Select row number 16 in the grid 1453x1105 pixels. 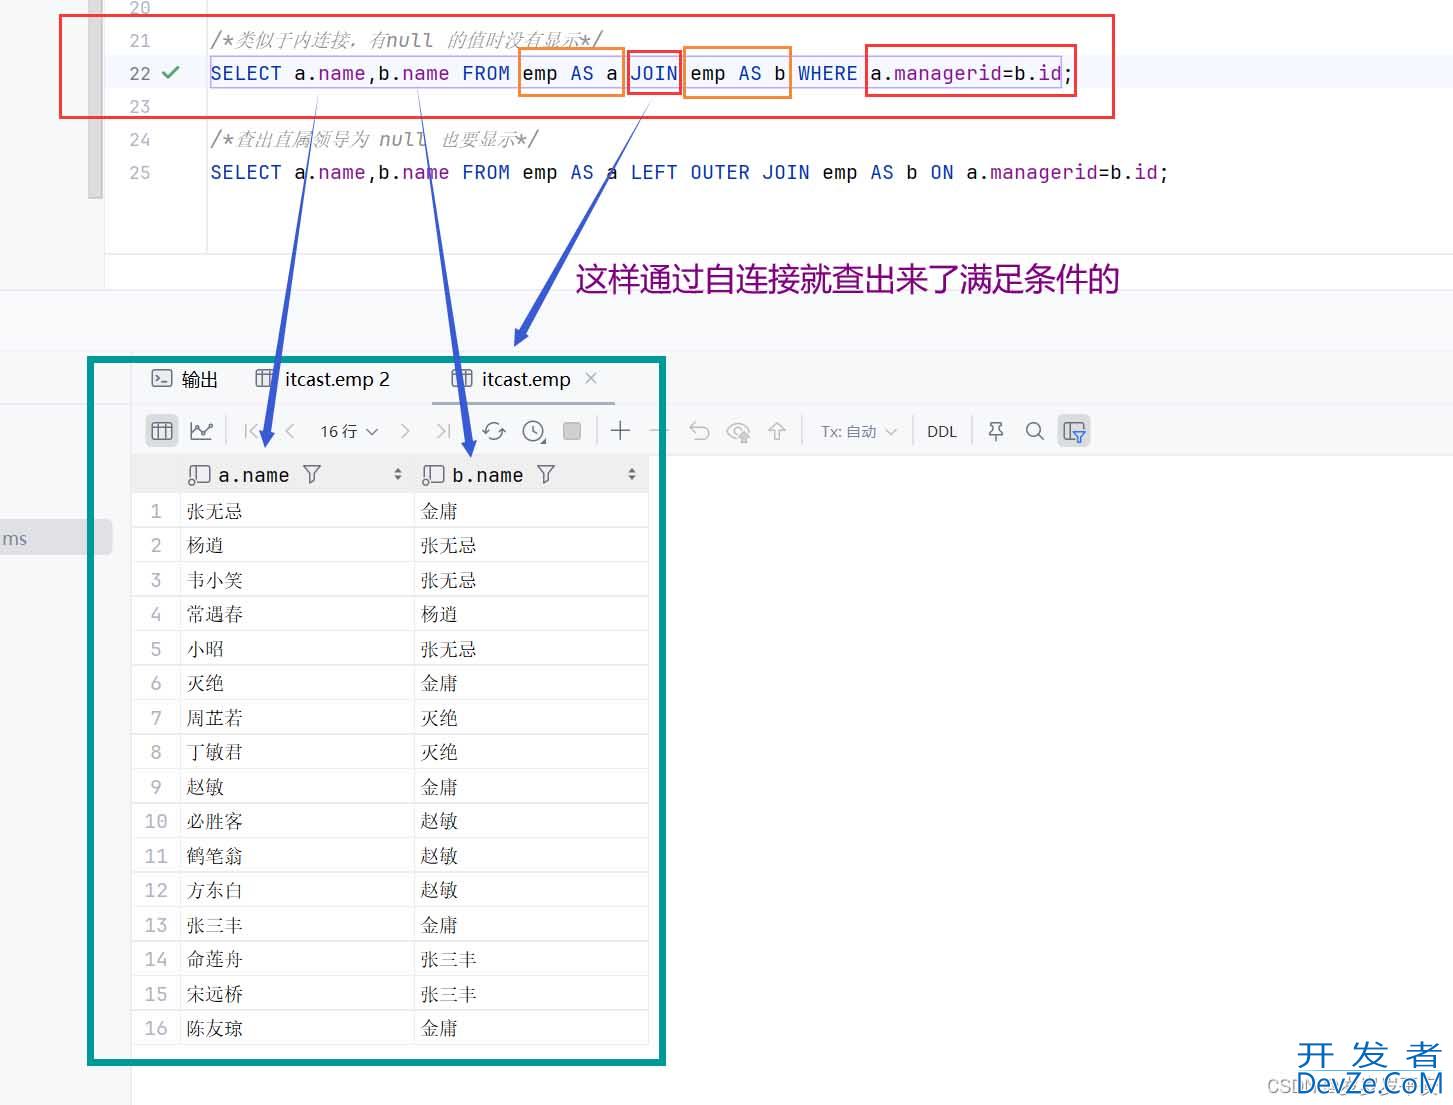coord(156,1028)
